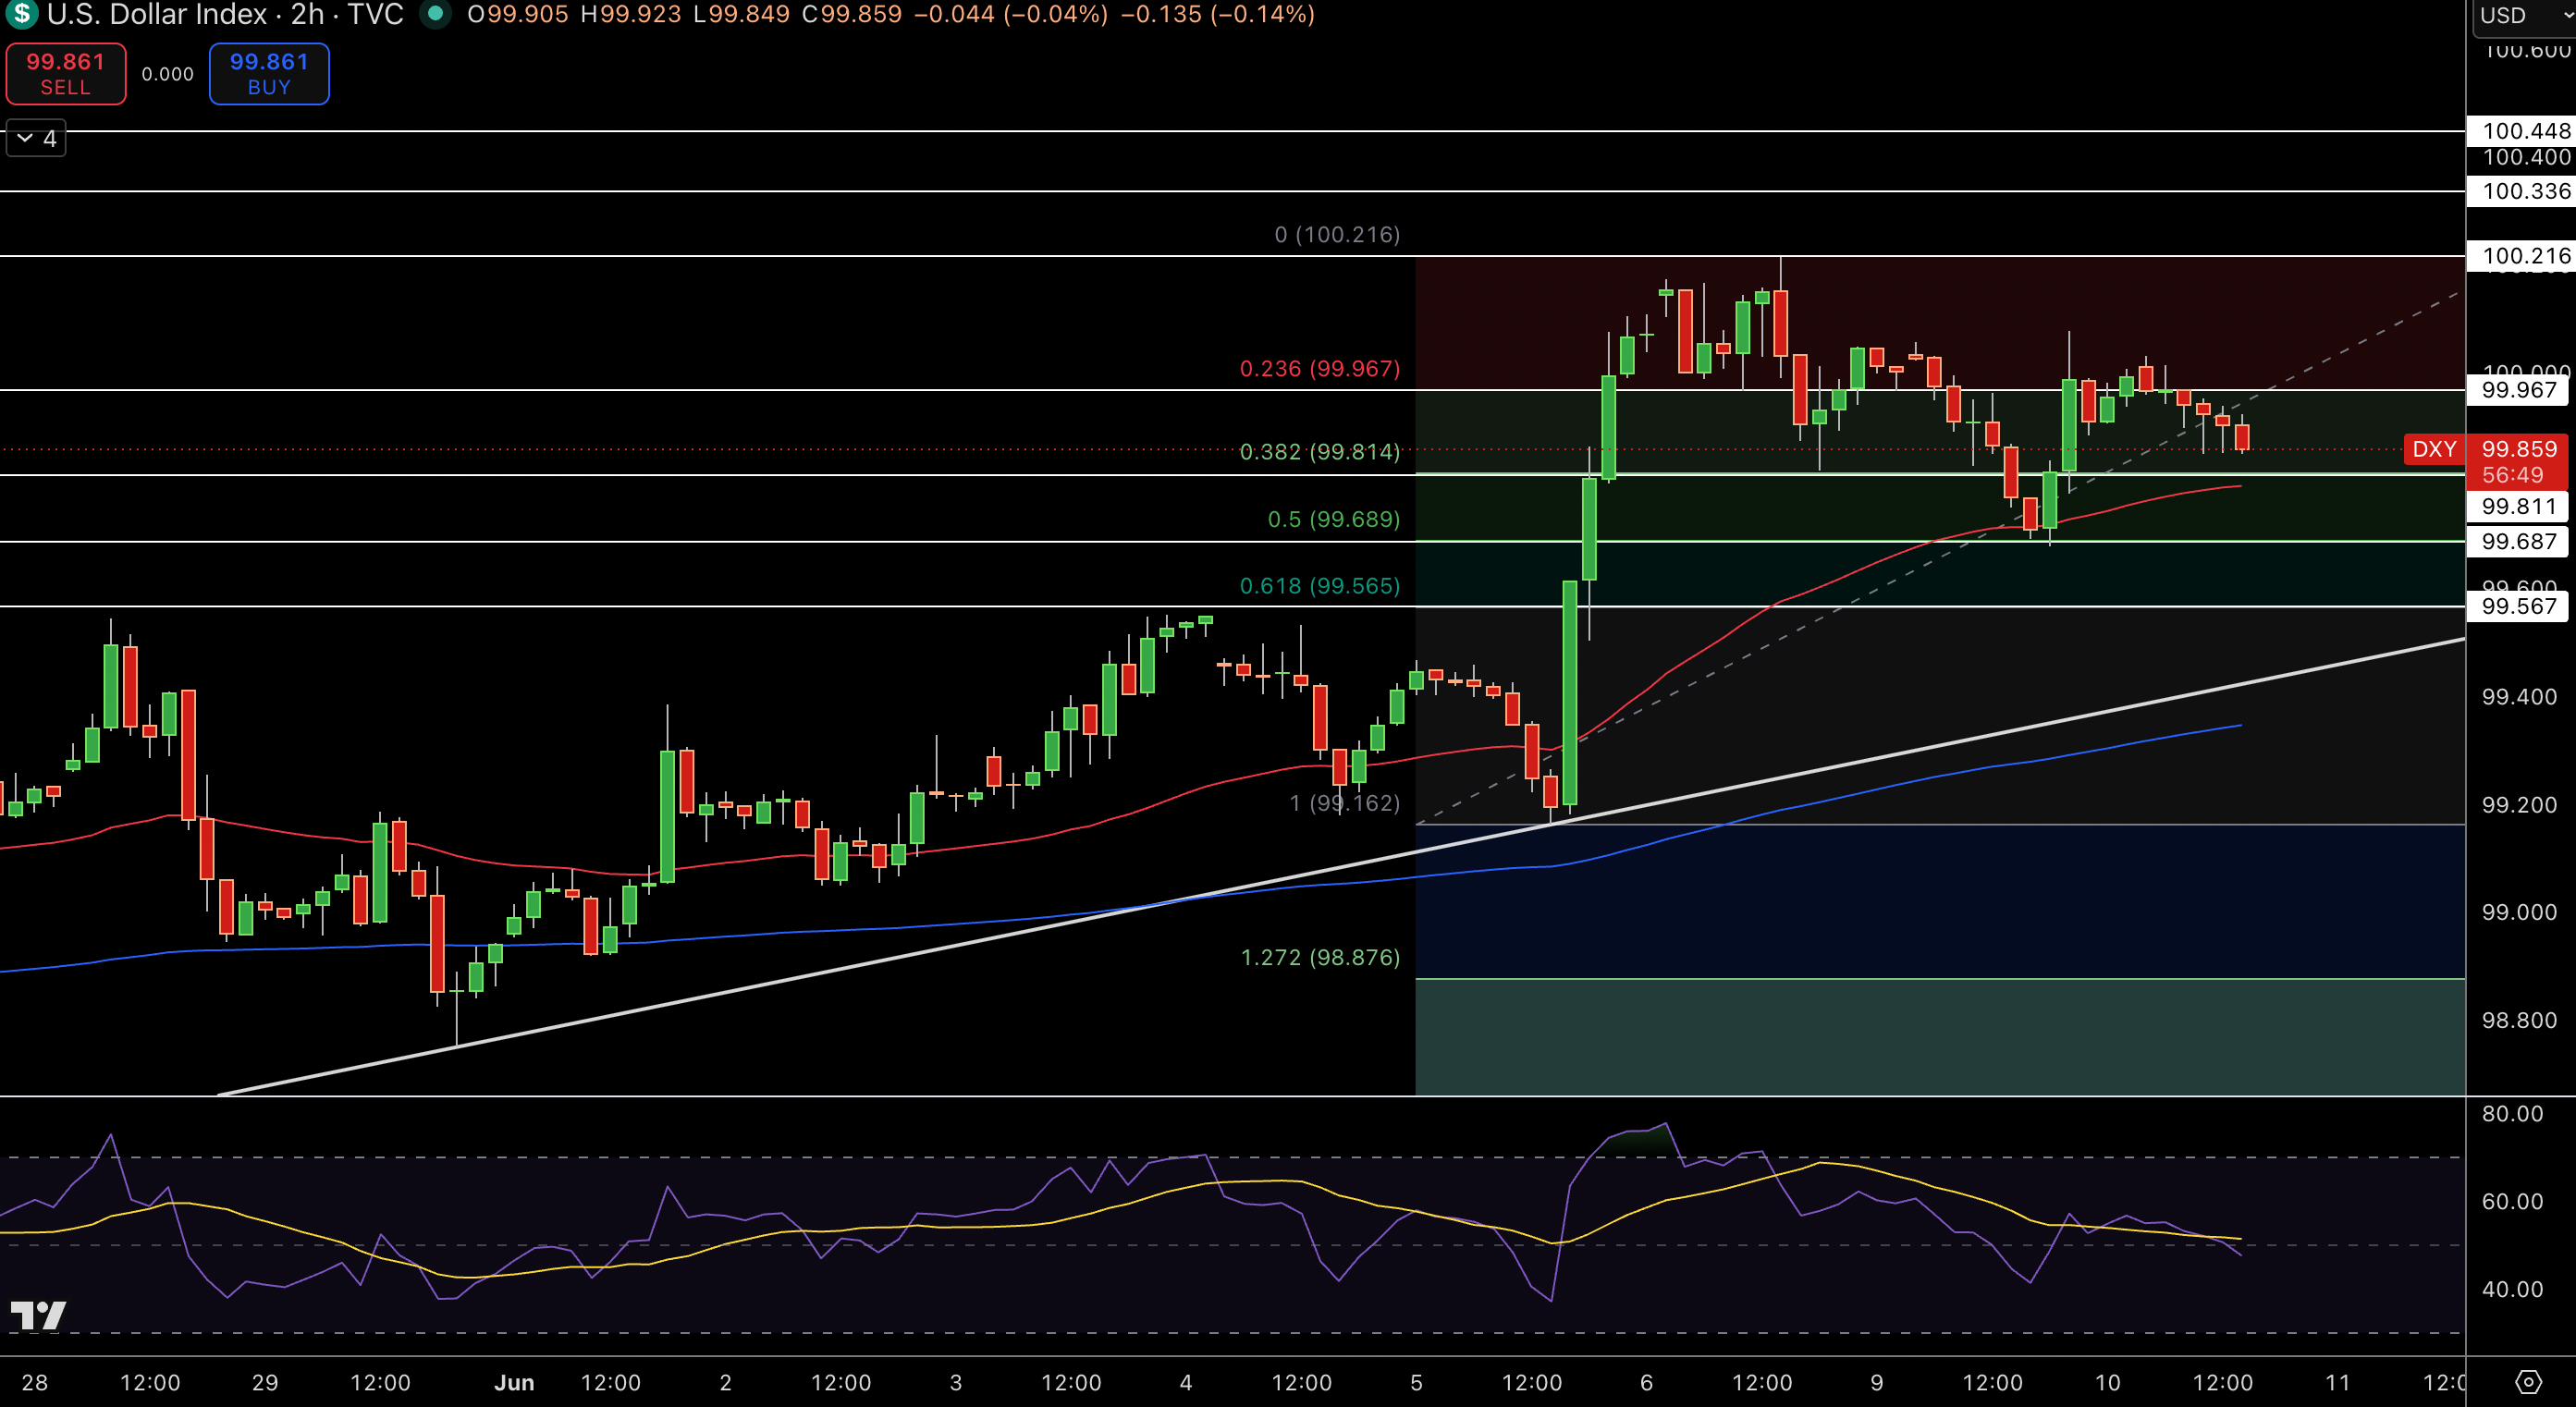Click the 0.5 (99.689) Fibonacci label
The height and width of the screenshot is (1407, 2576).
[x=1334, y=519]
